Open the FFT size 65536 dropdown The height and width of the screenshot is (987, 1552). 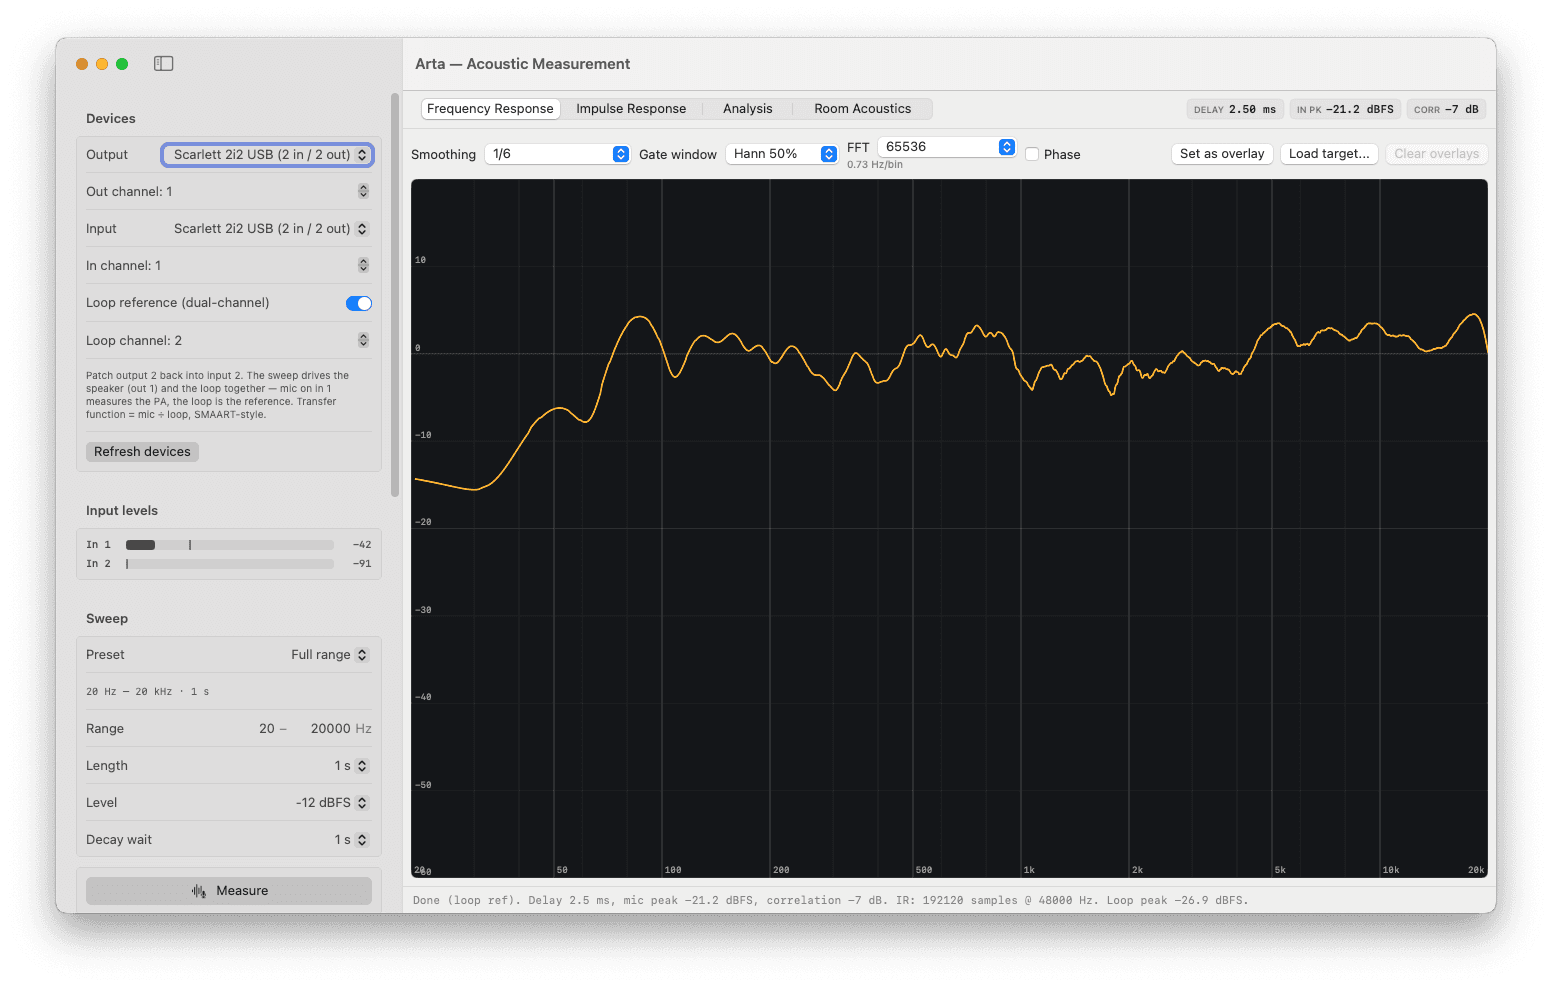pyautogui.click(x=946, y=147)
